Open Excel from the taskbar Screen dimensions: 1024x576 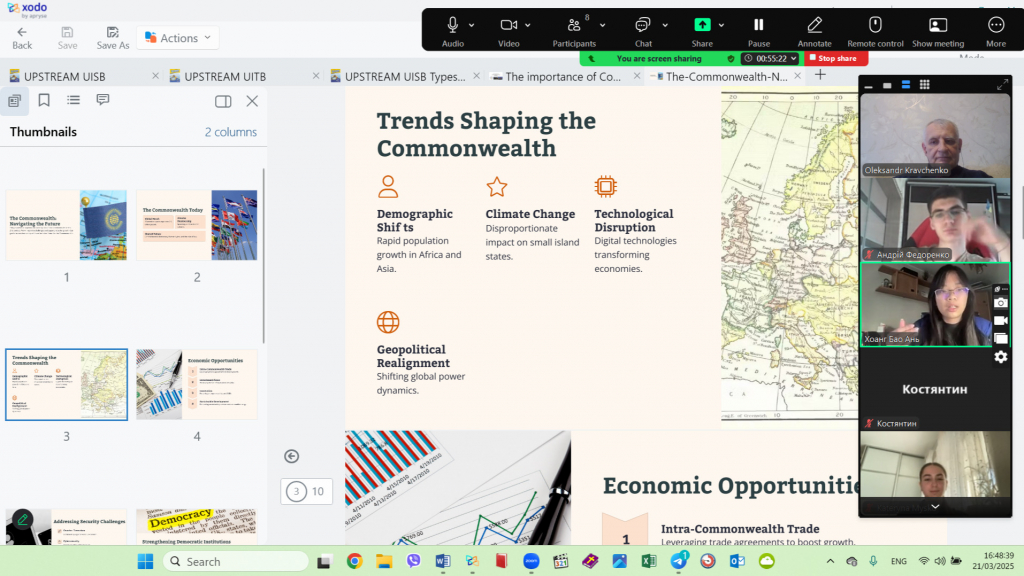648,561
